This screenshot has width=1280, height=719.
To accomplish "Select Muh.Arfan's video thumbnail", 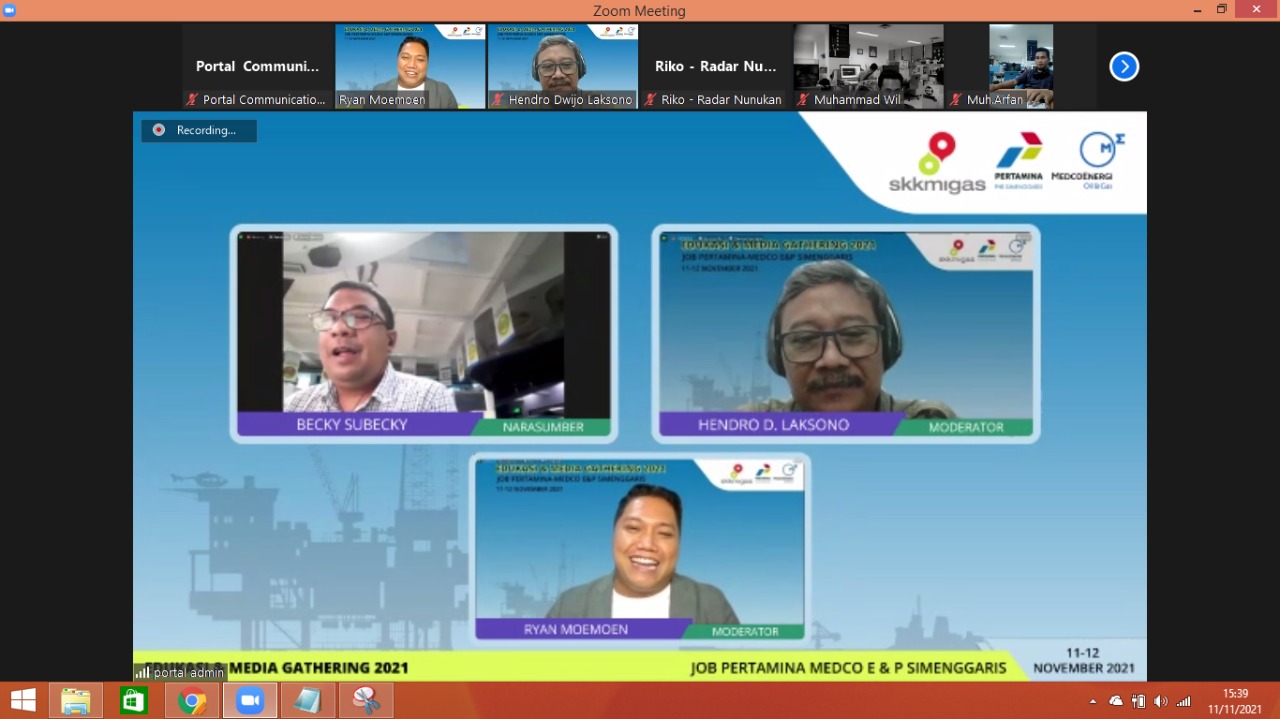I will (x=1021, y=66).
